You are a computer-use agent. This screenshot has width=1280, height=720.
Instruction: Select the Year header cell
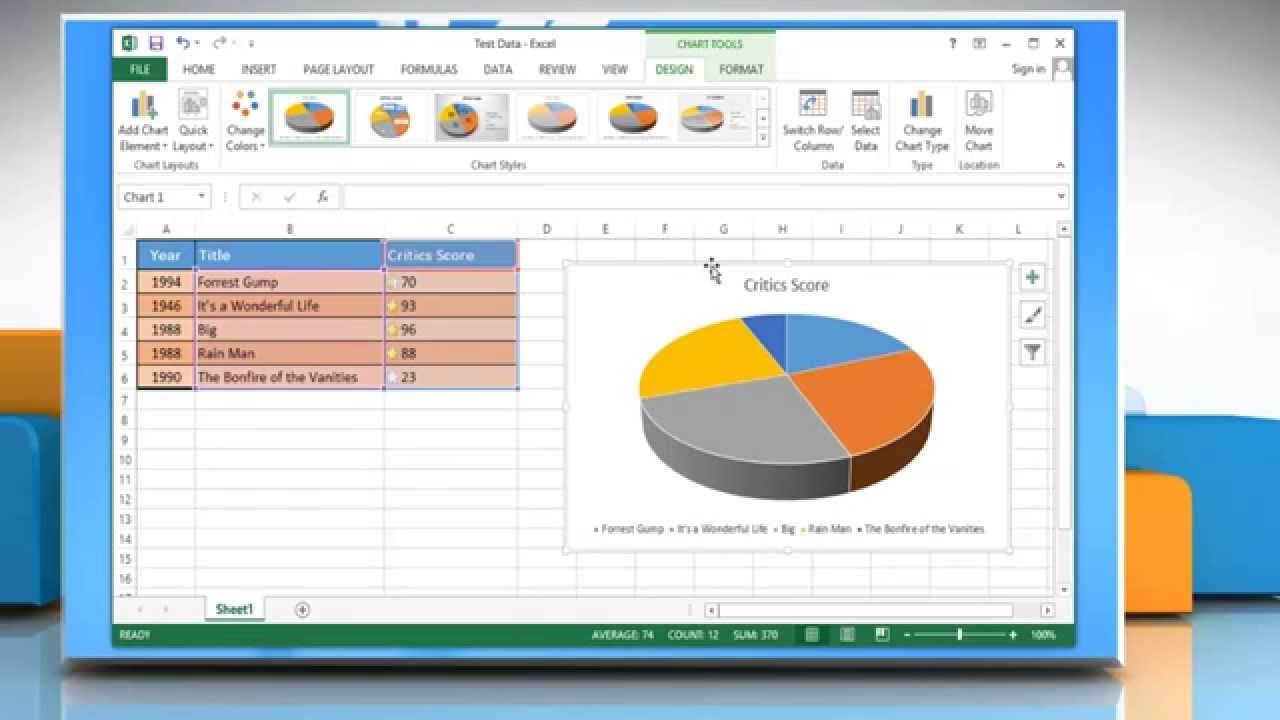pyautogui.click(x=166, y=255)
